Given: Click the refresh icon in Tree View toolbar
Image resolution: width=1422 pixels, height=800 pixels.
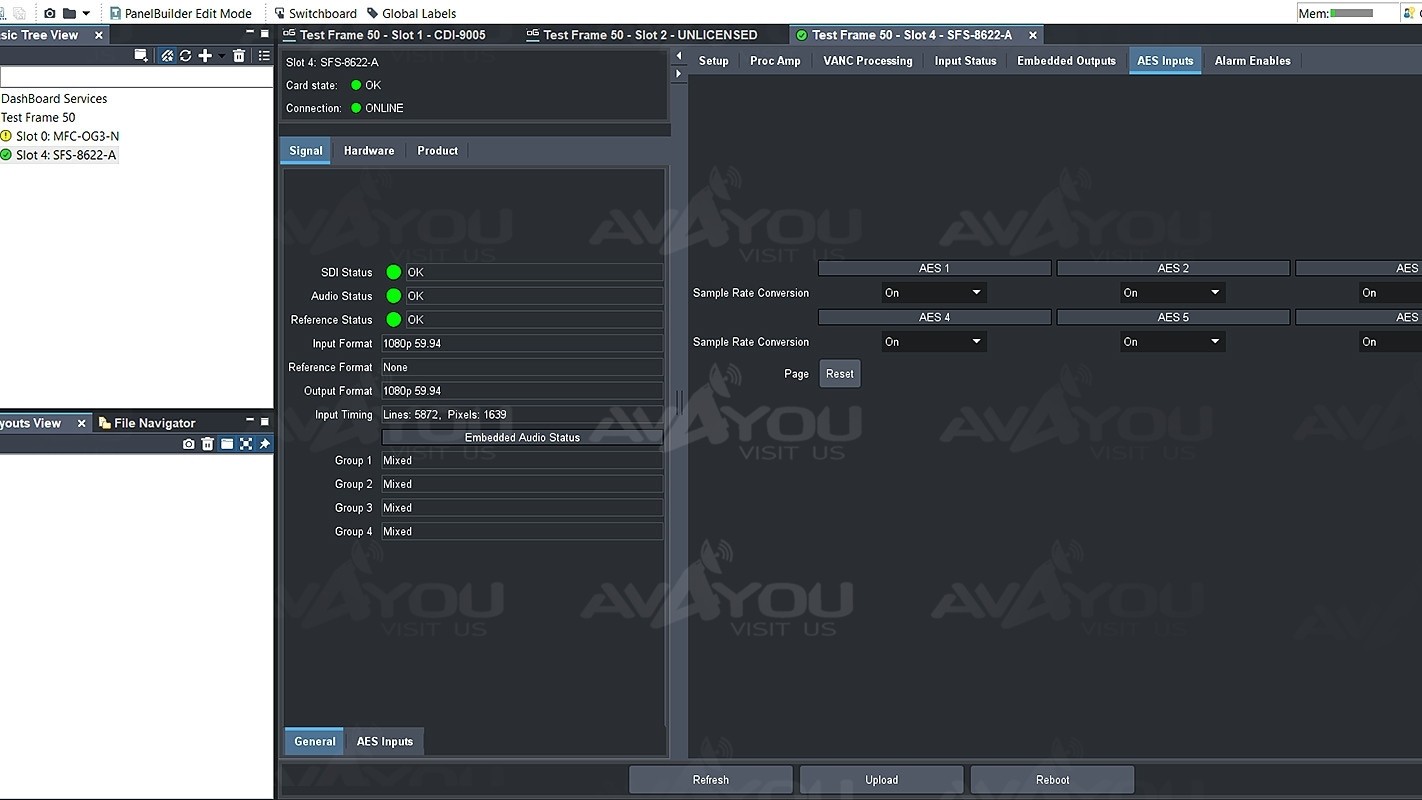Looking at the screenshot, I should tap(185, 56).
